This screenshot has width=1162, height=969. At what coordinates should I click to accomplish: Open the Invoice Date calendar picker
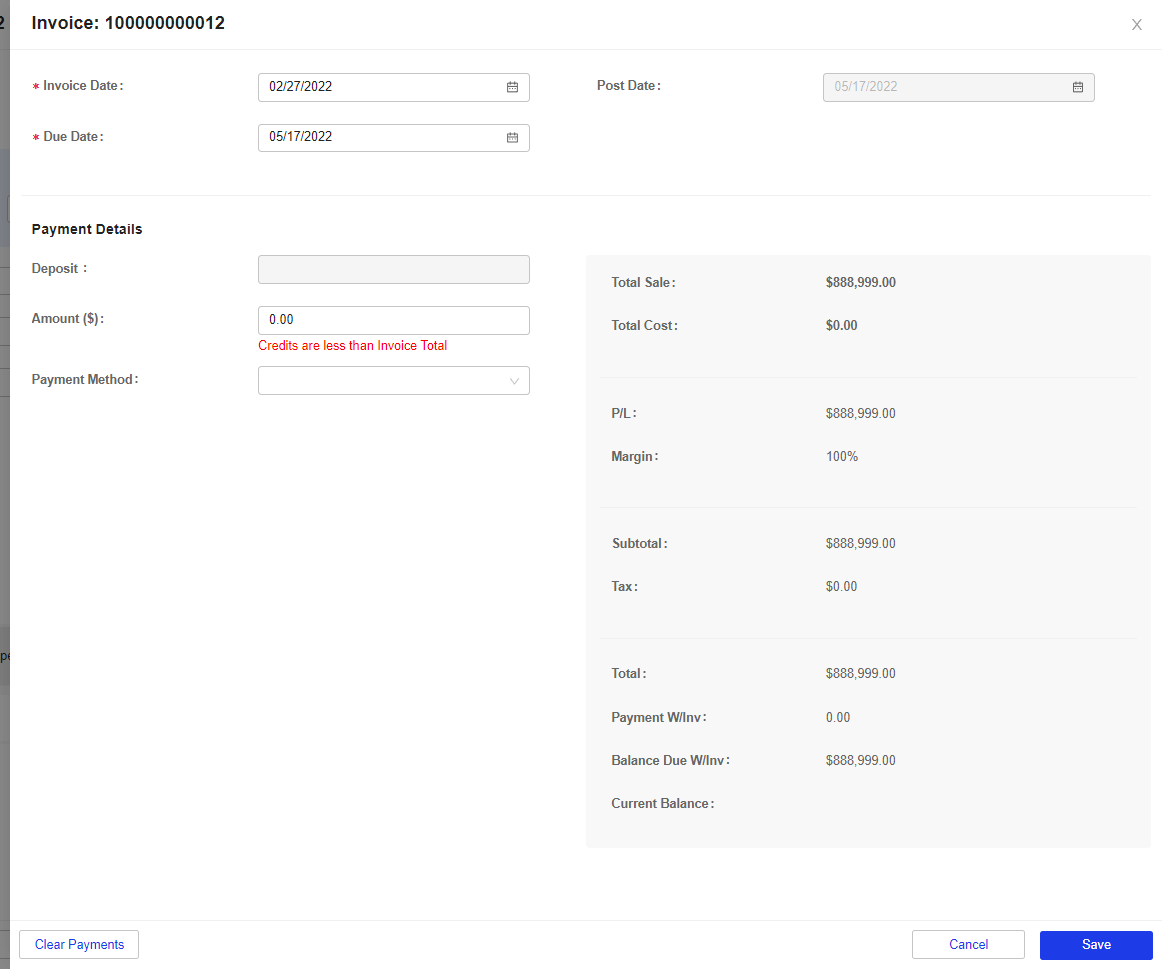coord(512,87)
